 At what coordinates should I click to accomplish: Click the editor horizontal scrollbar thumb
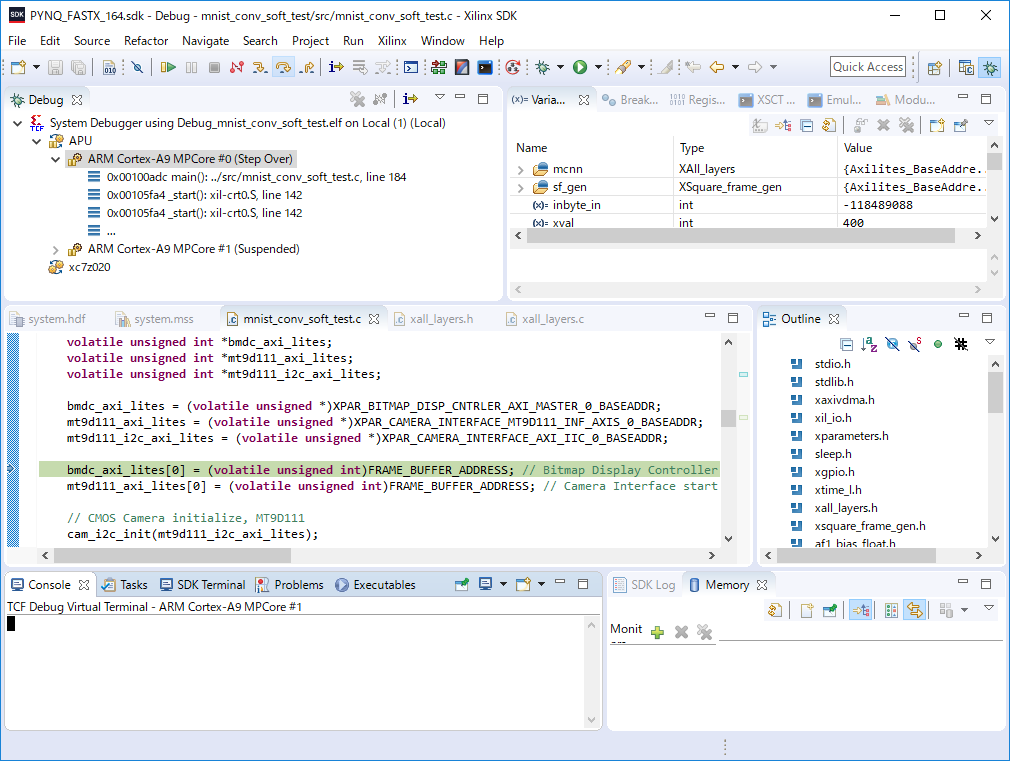click(173, 555)
